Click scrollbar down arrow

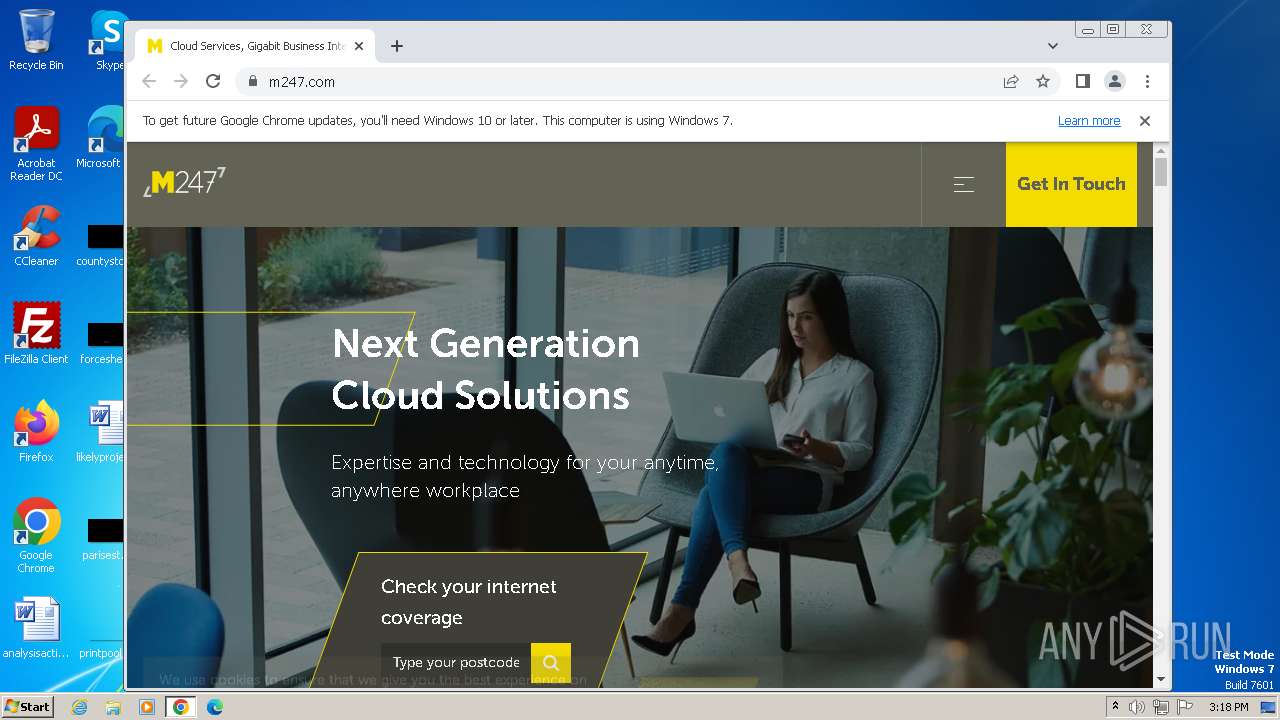coord(1161,679)
